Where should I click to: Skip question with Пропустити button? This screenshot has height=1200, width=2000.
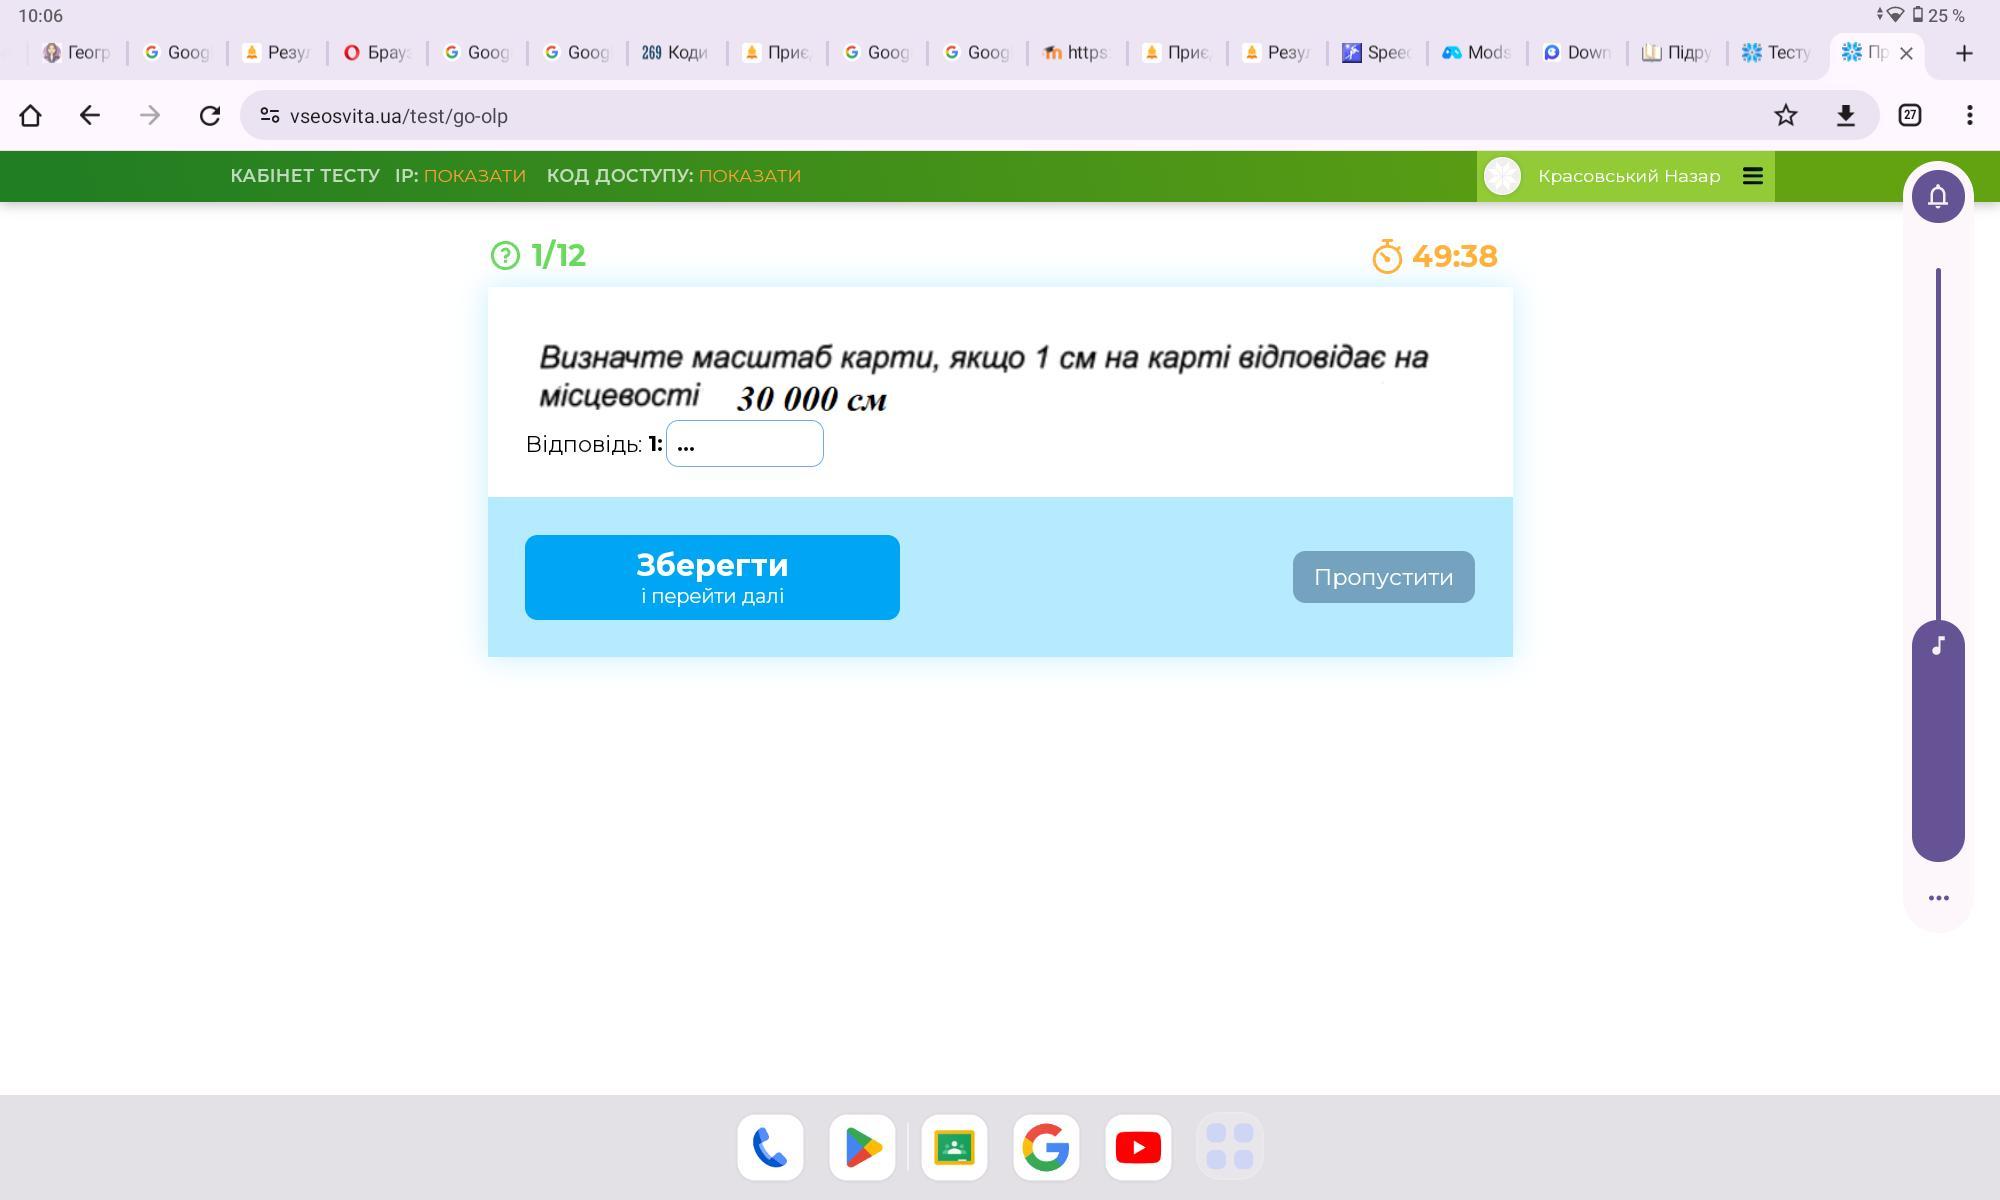[1382, 577]
